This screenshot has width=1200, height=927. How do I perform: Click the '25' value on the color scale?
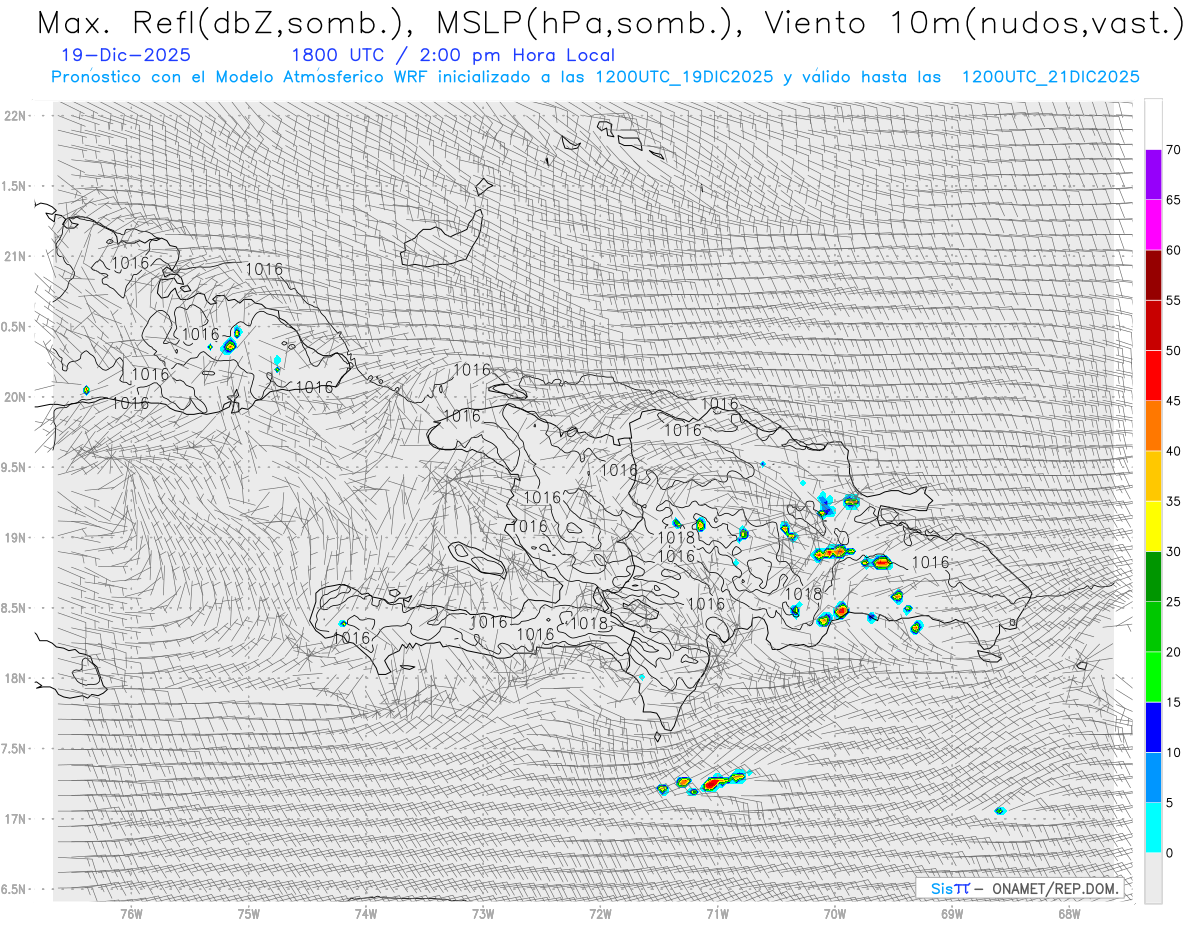point(1173,602)
